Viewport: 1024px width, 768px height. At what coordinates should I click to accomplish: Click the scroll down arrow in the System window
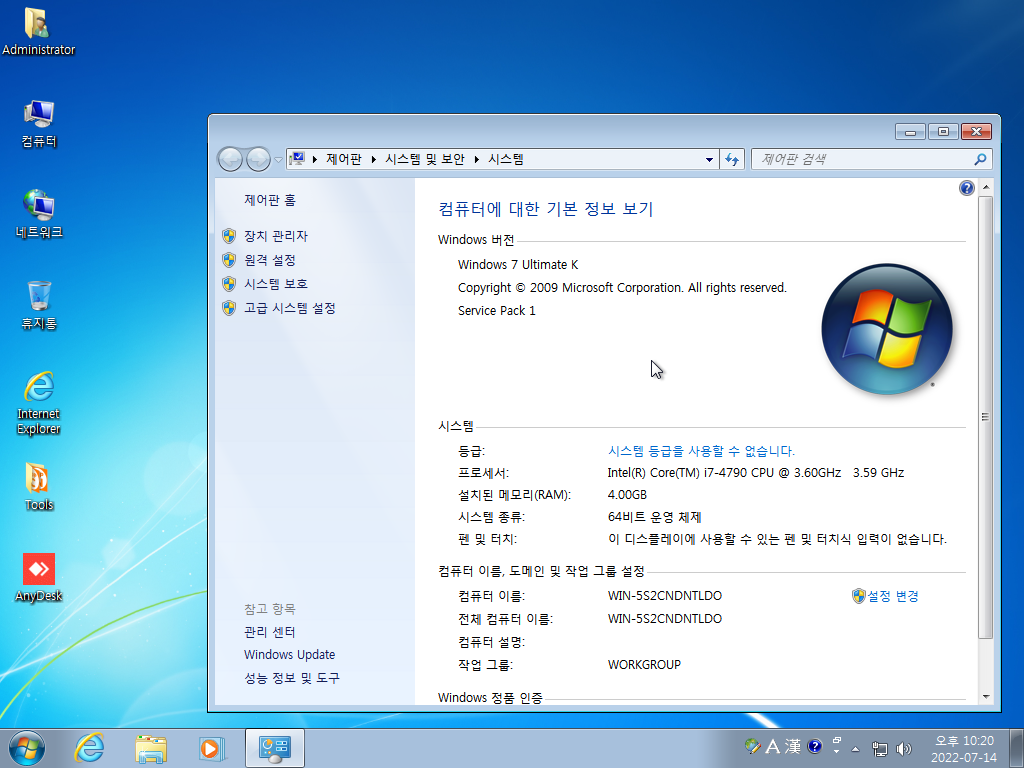(985, 697)
